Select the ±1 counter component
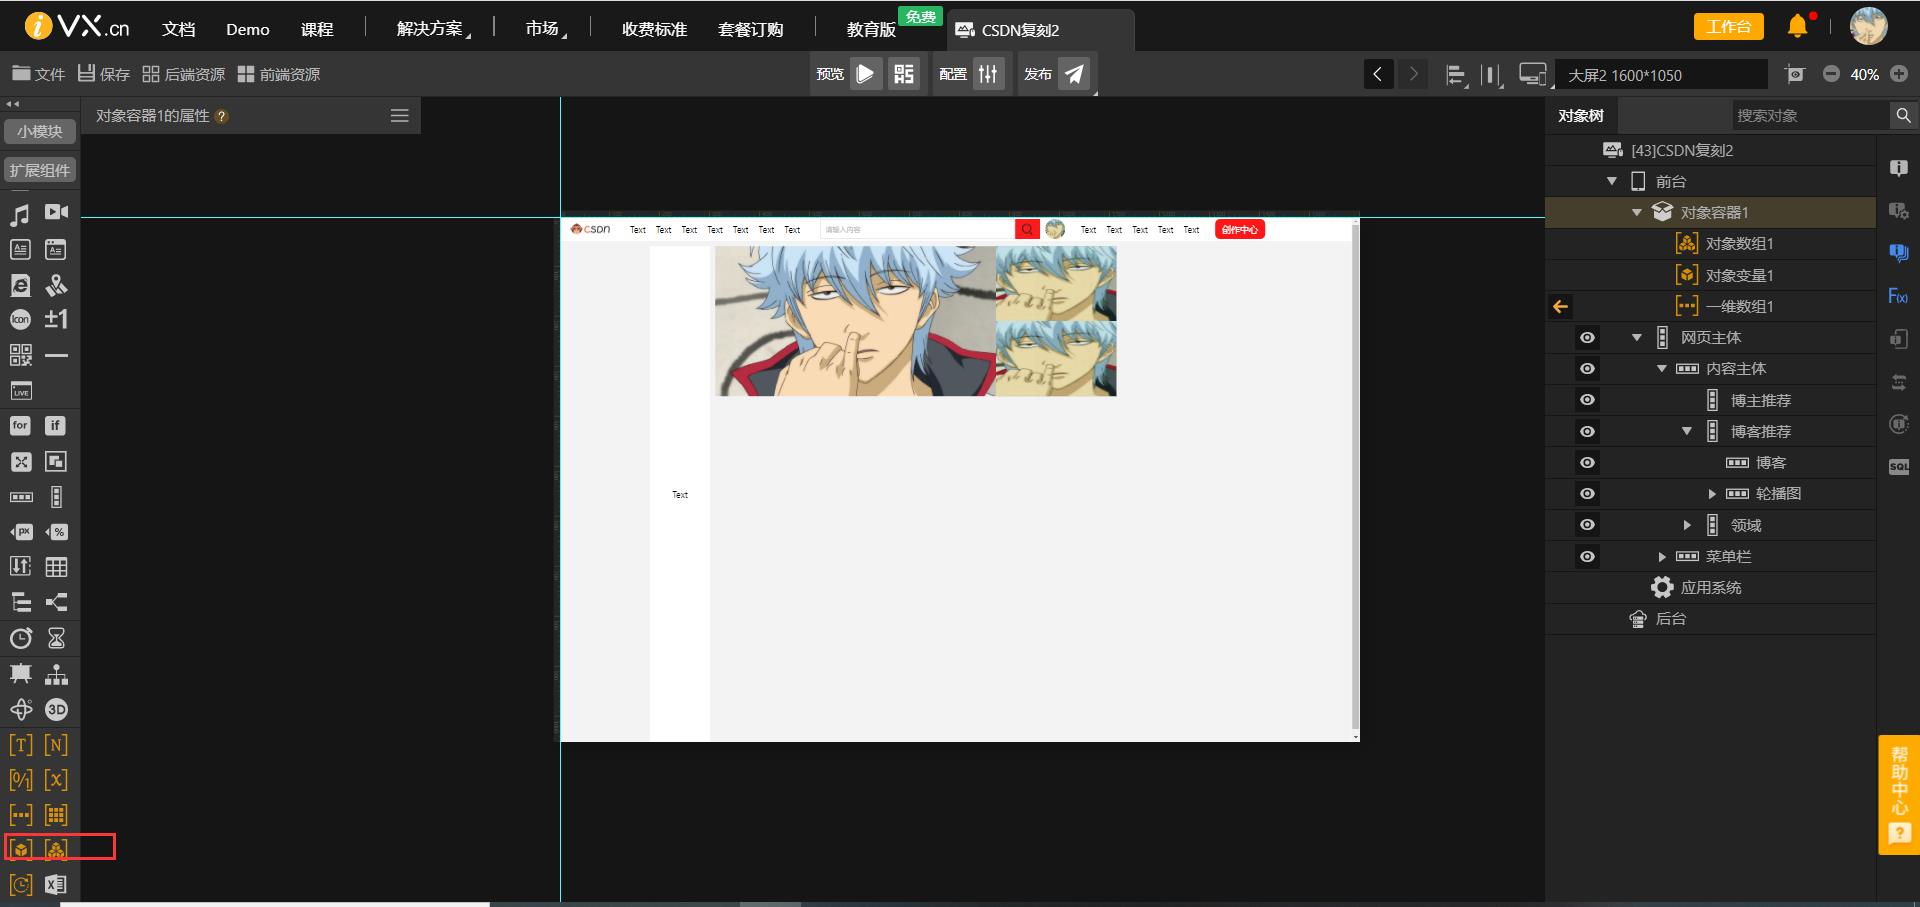The height and width of the screenshot is (907, 1920). point(57,319)
